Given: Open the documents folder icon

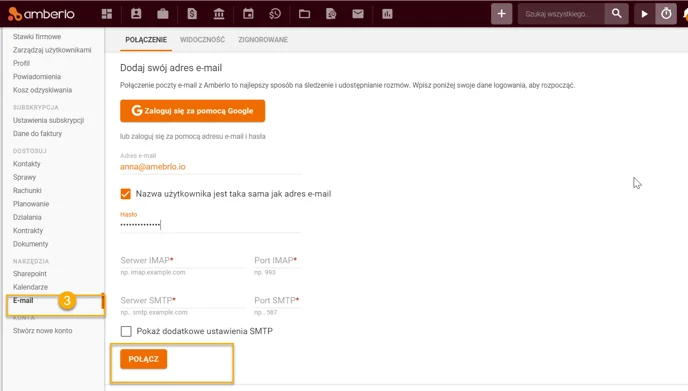Looking at the screenshot, I should (304, 14).
